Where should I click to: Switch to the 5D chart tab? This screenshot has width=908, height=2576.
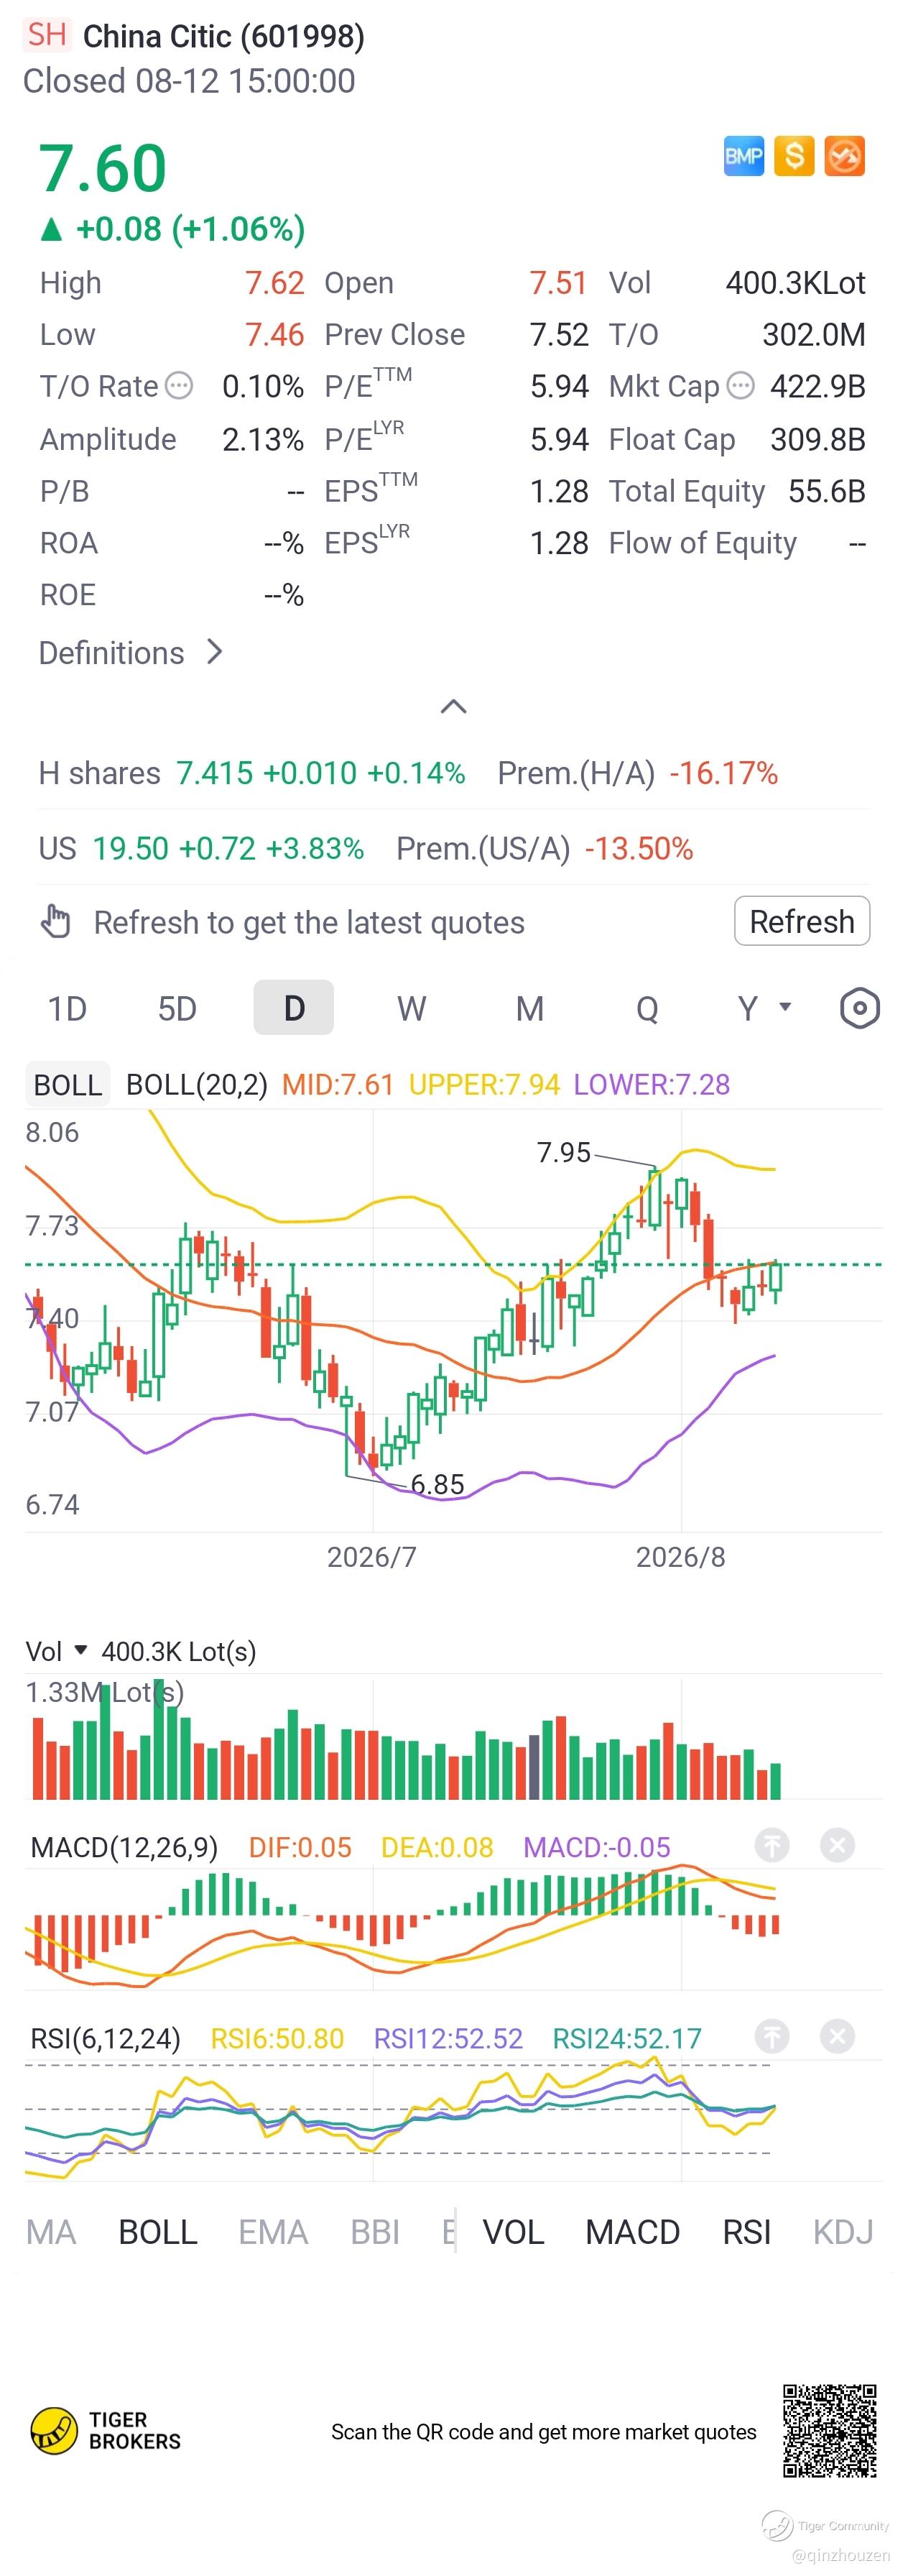[177, 1008]
